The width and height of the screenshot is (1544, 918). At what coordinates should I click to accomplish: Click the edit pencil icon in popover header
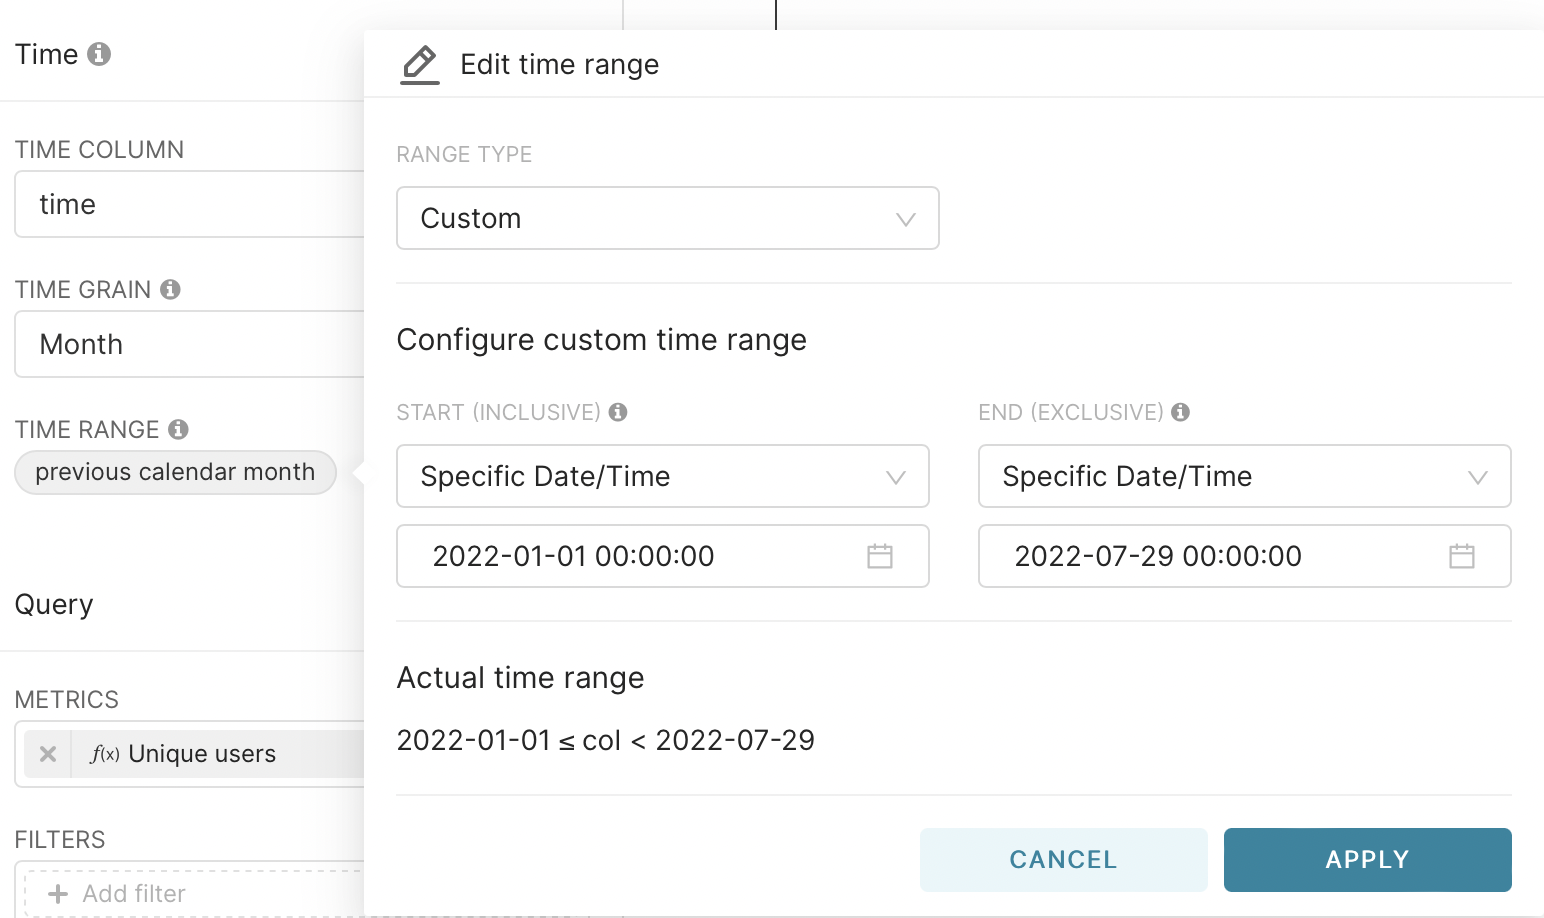click(x=420, y=65)
